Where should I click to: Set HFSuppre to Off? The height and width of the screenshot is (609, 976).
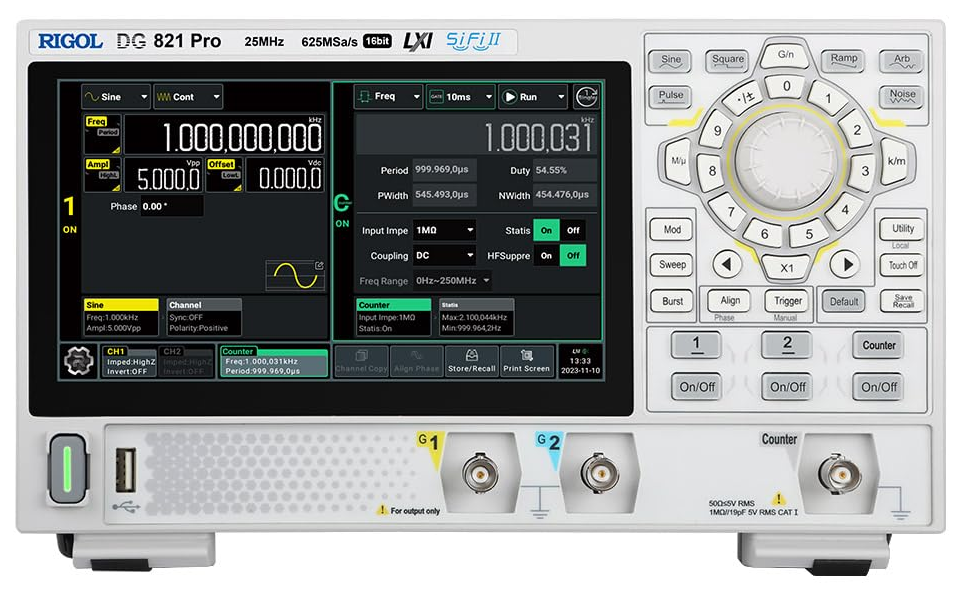click(x=573, y=256)
